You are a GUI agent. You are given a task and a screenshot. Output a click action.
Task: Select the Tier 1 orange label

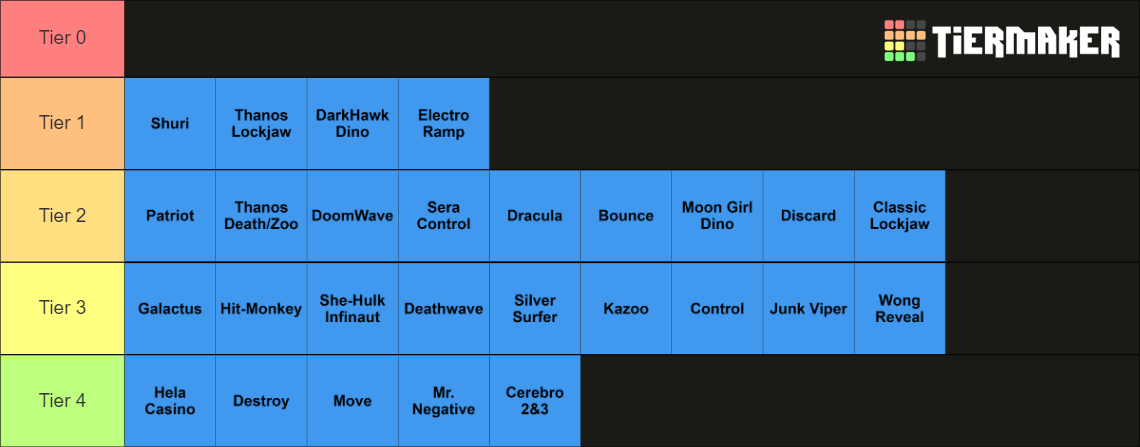62,123
